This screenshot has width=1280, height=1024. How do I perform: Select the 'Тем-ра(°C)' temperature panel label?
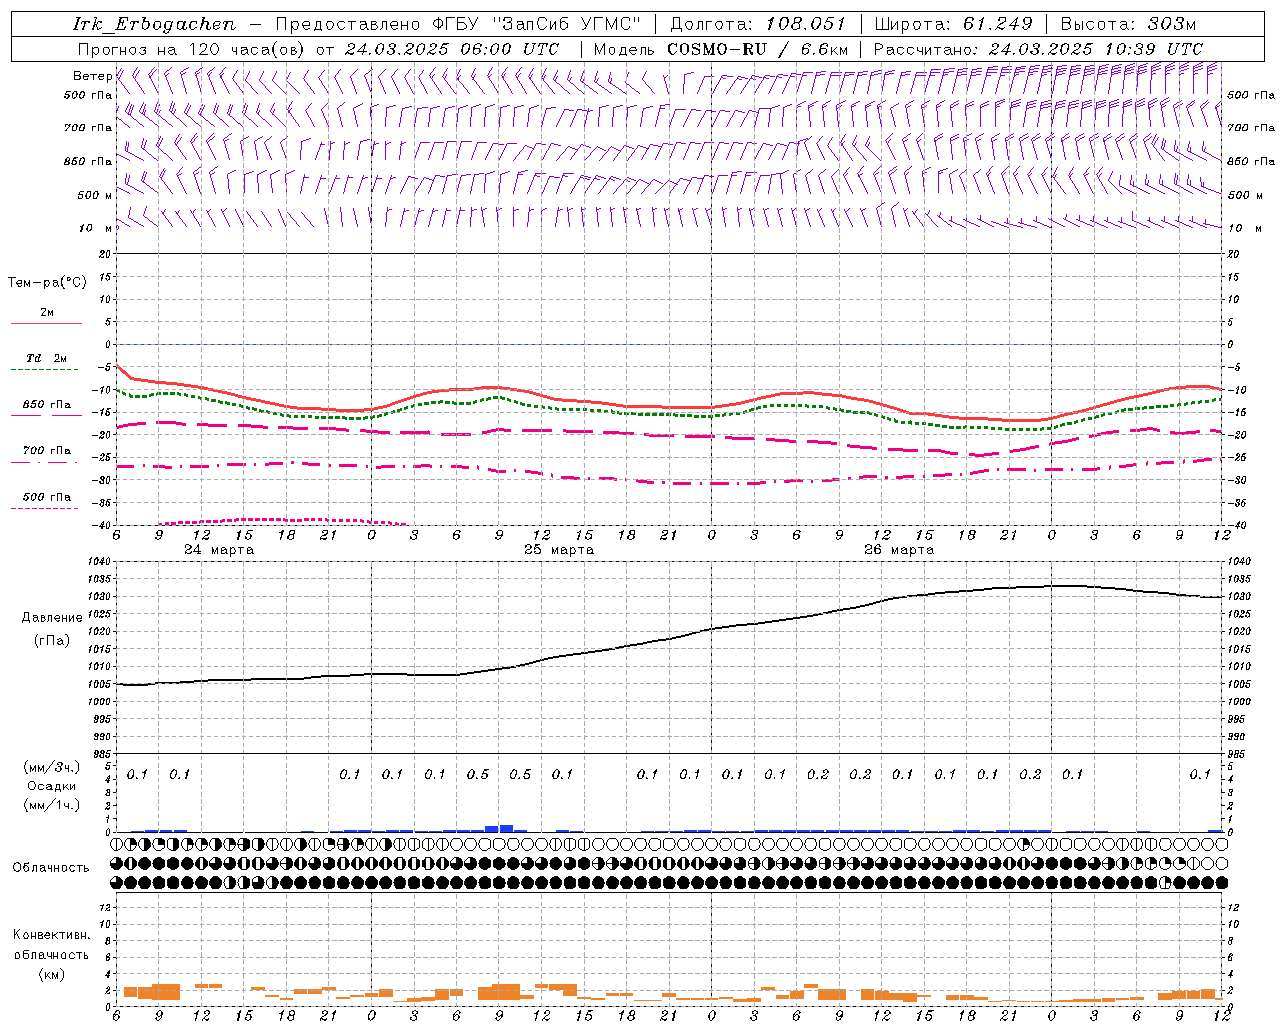[x=47, y=282]
